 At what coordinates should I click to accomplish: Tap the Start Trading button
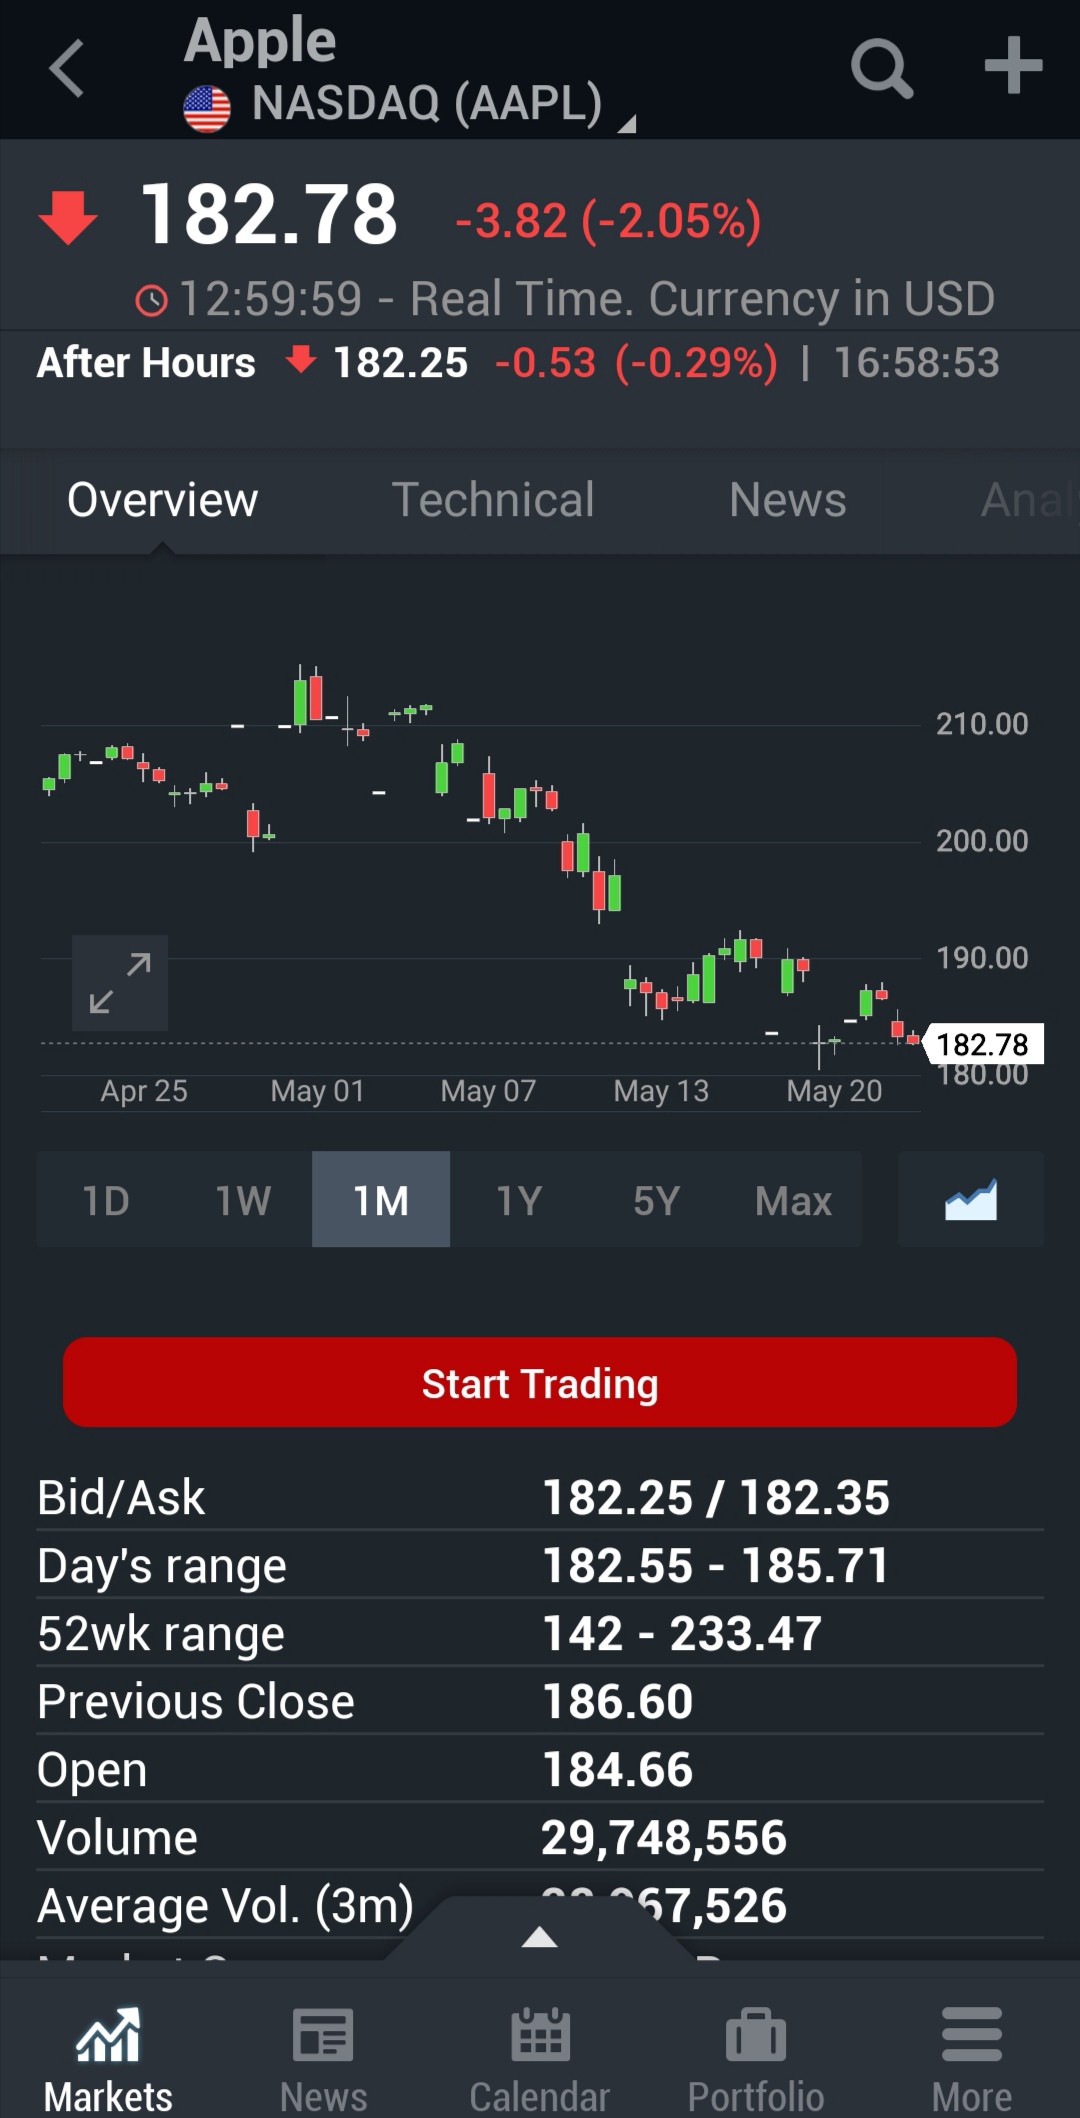click(540, 1383)
